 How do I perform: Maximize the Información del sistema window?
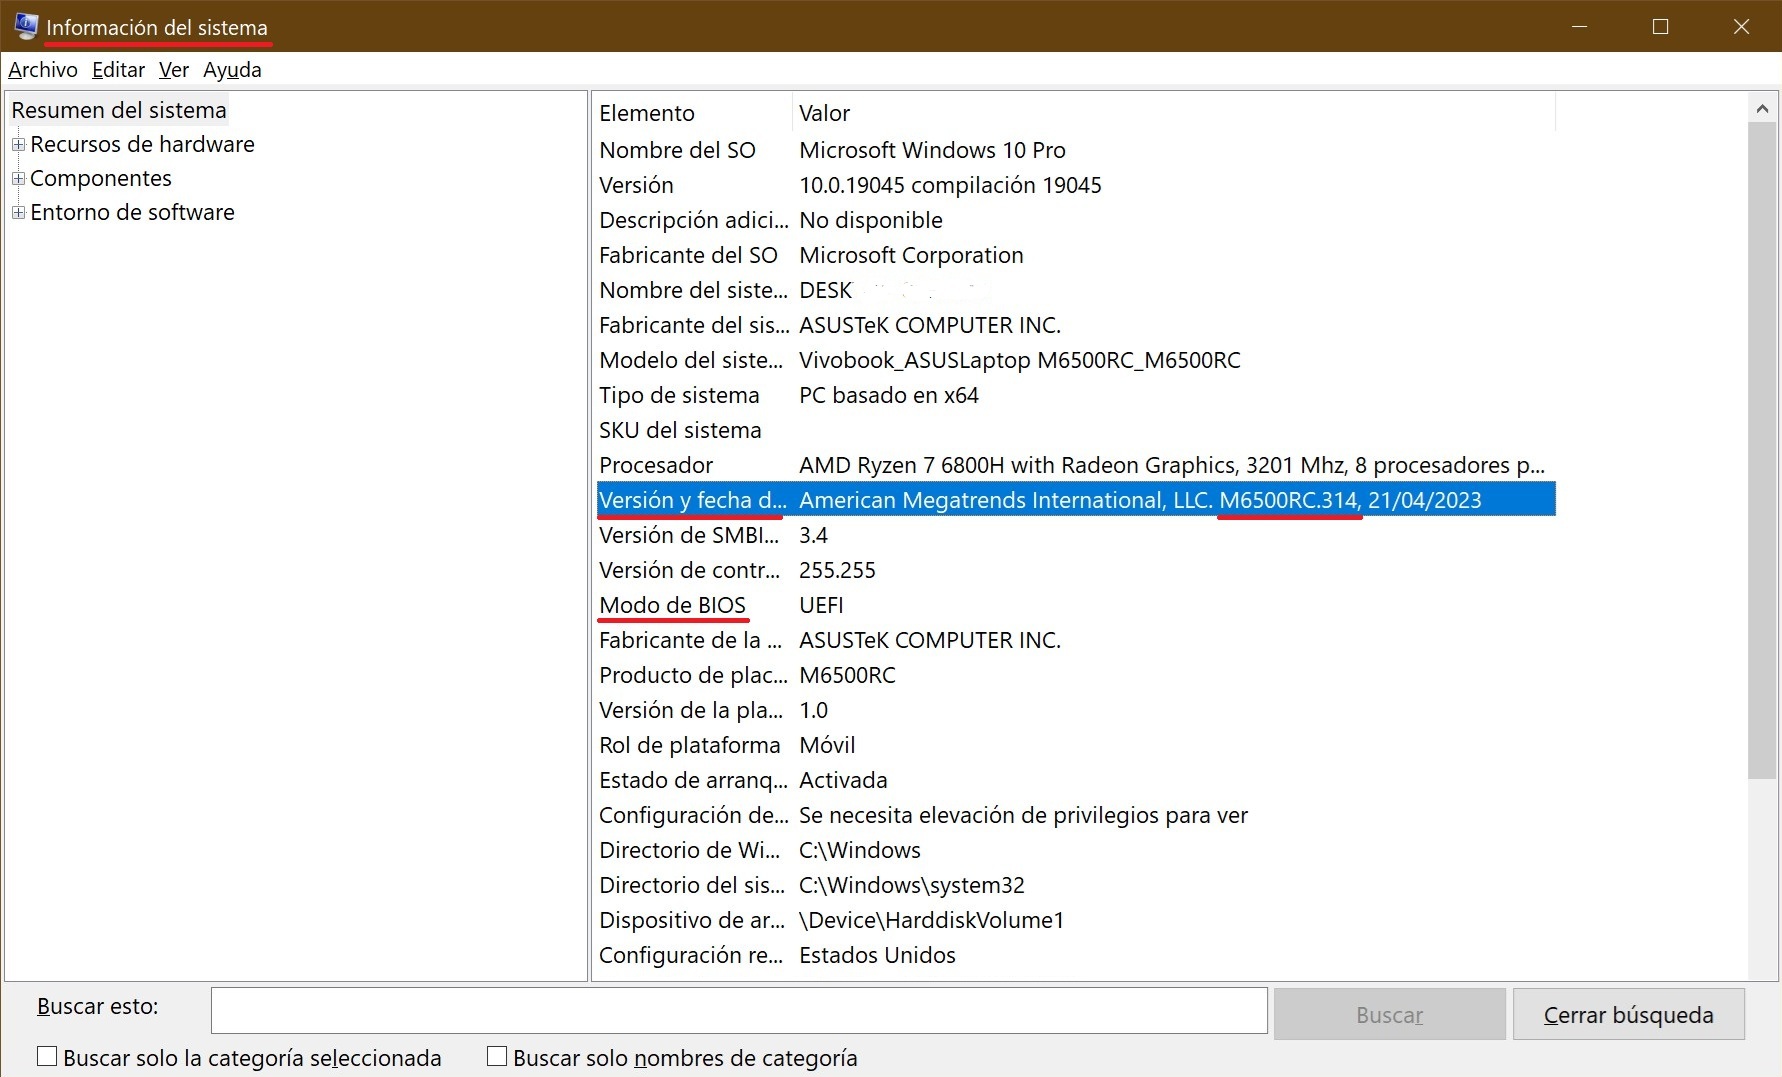pyautogui.click(x=1661, y=27)
